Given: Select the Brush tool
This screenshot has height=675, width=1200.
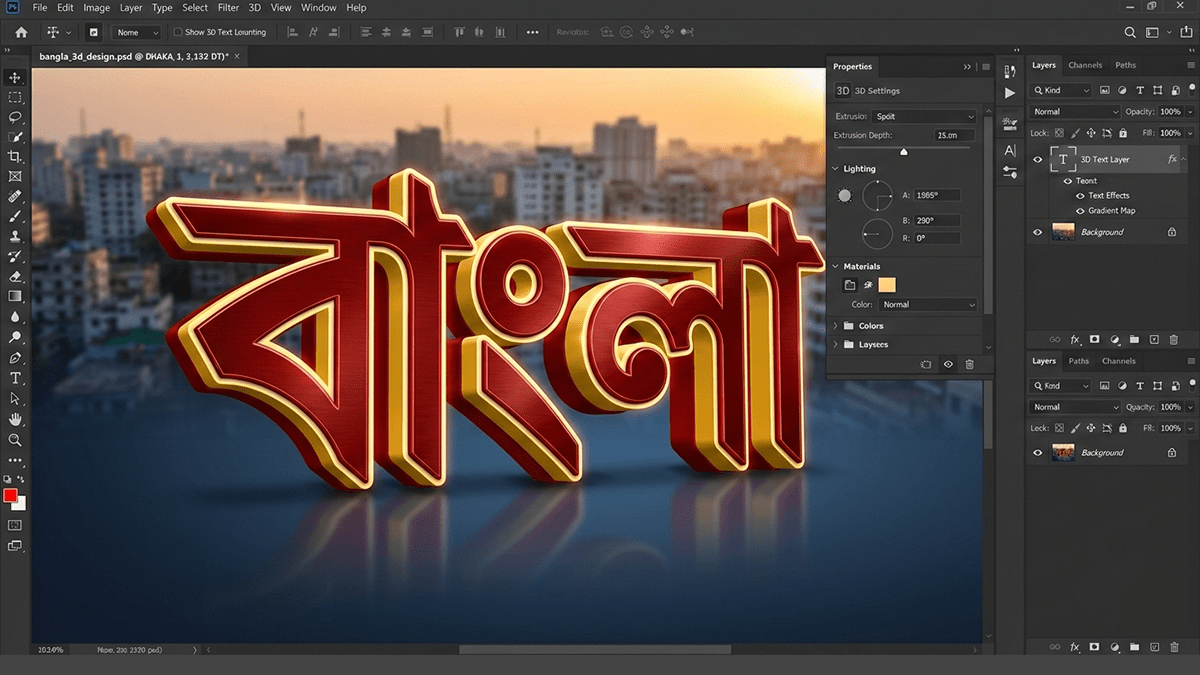Looking at the screenshot, I should (15, 216).
